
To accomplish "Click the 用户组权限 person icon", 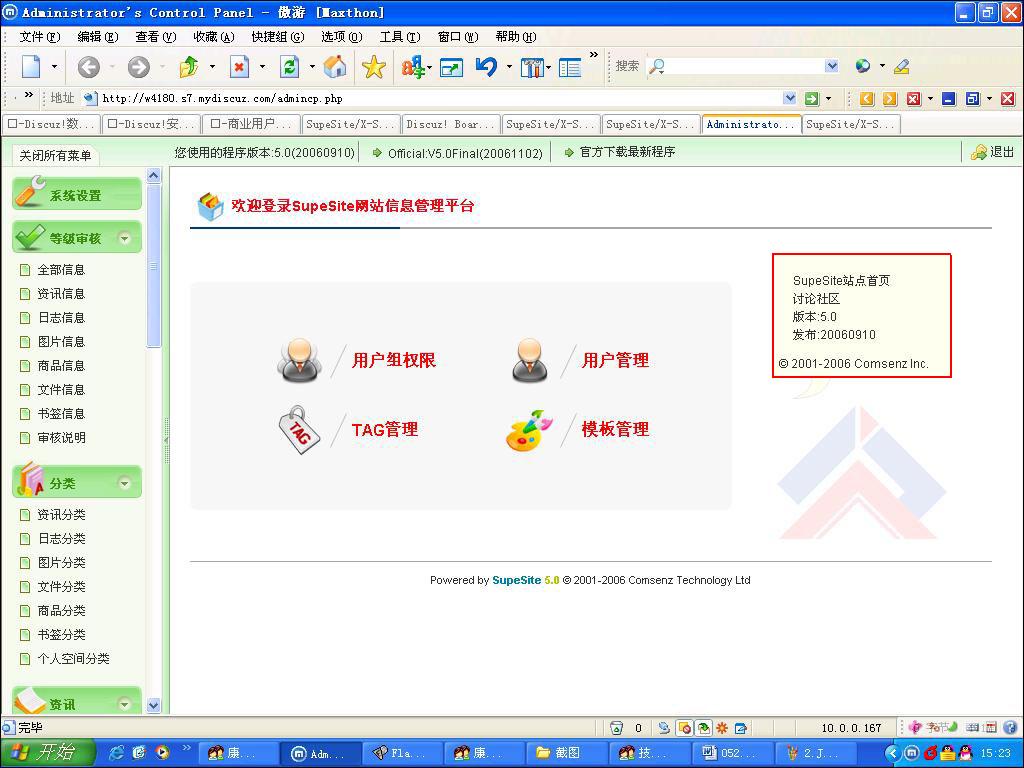I will pos(299,360).
